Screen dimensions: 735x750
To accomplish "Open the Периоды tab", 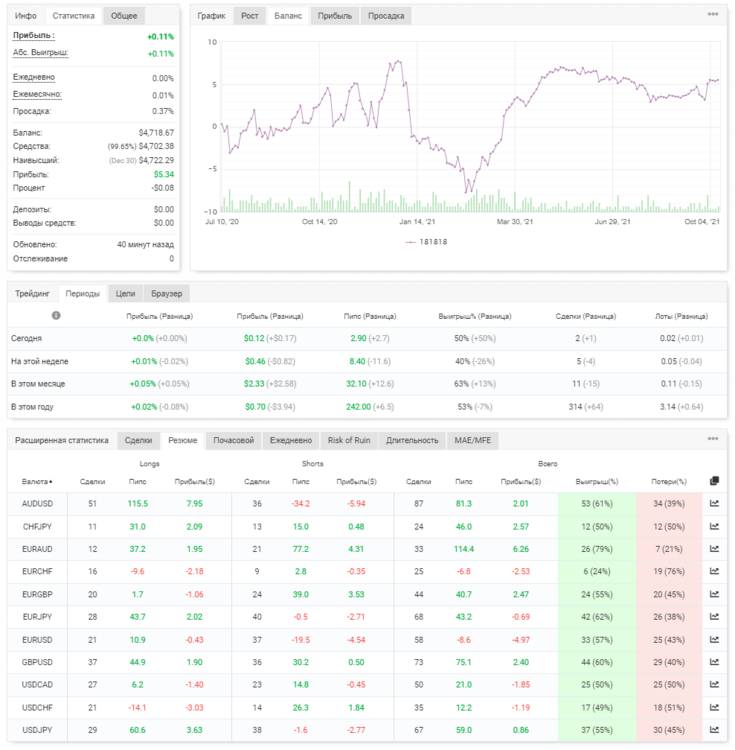I will 83,294.
